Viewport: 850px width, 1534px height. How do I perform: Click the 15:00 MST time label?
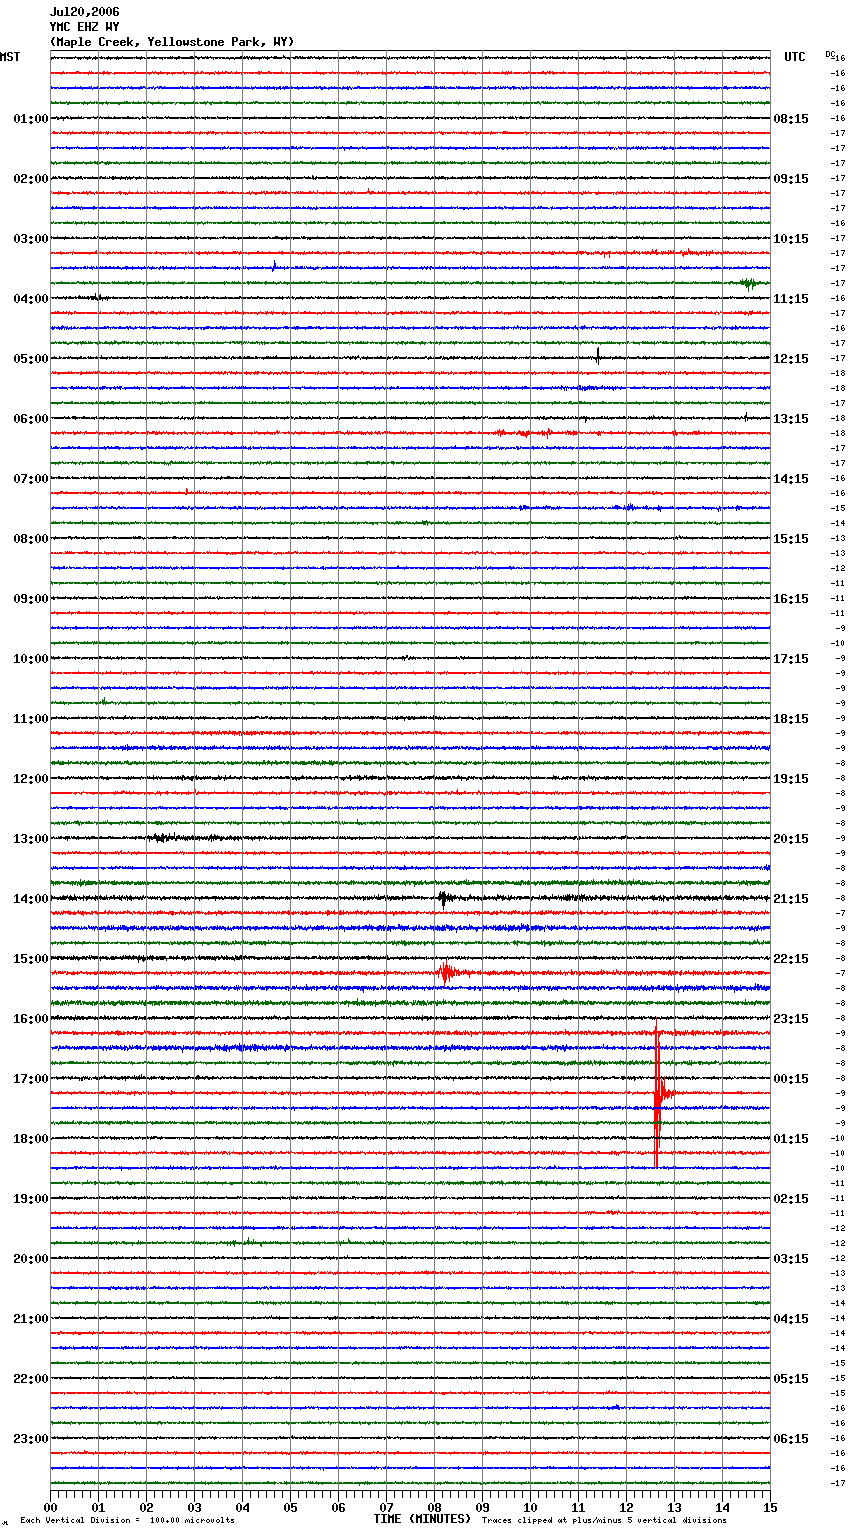[31, 959]
